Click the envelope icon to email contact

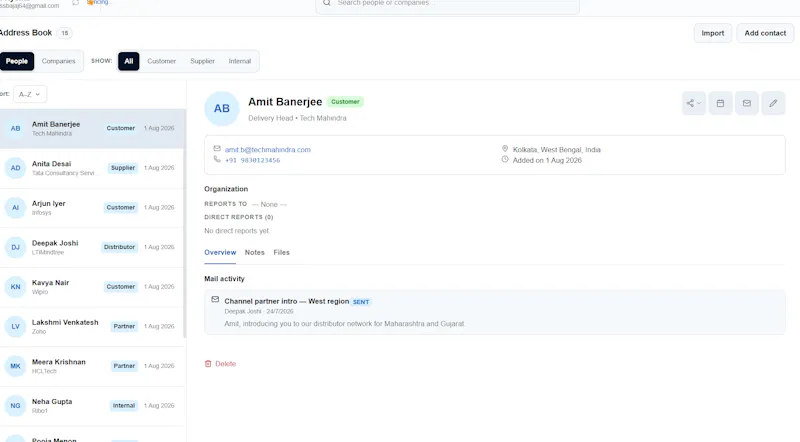746,103
